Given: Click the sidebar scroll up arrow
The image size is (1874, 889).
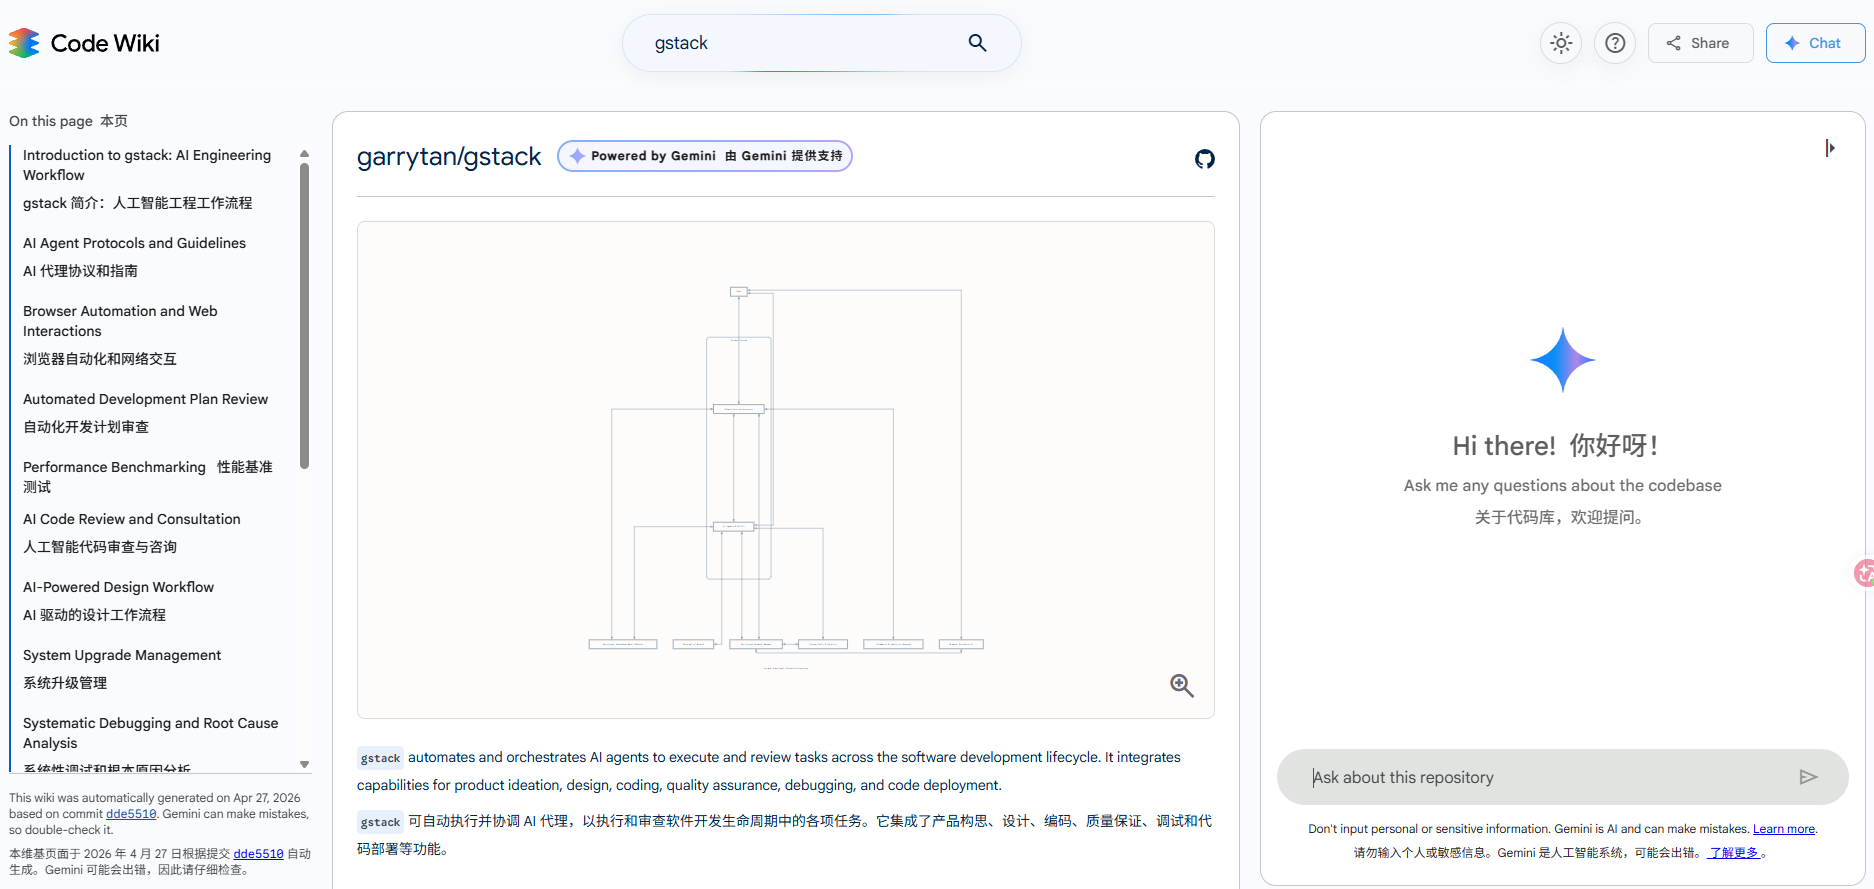Looking at the screenshot, I should tap(304, 154).
